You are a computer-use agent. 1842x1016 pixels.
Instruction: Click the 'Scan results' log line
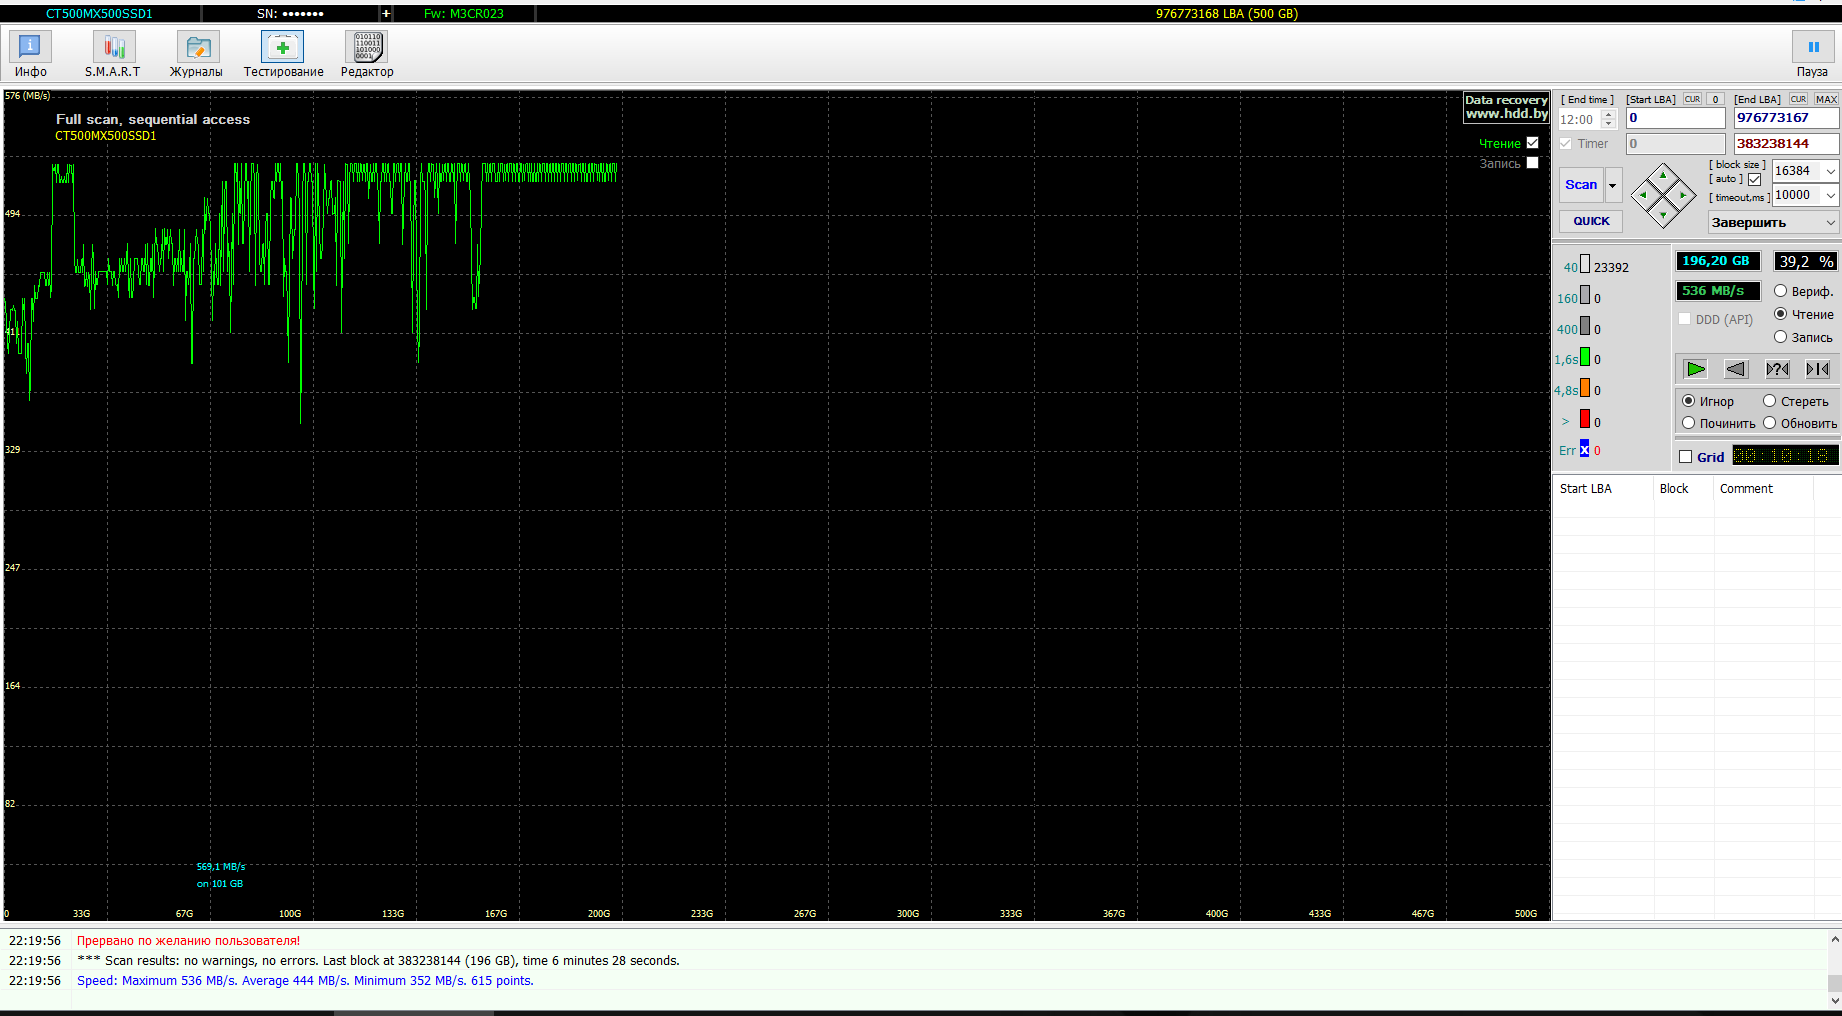tap(378, 961)
